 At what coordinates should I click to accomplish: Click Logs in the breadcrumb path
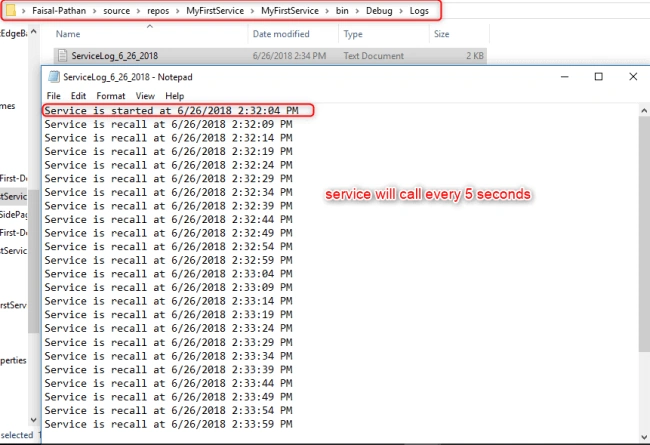[419, 11]
